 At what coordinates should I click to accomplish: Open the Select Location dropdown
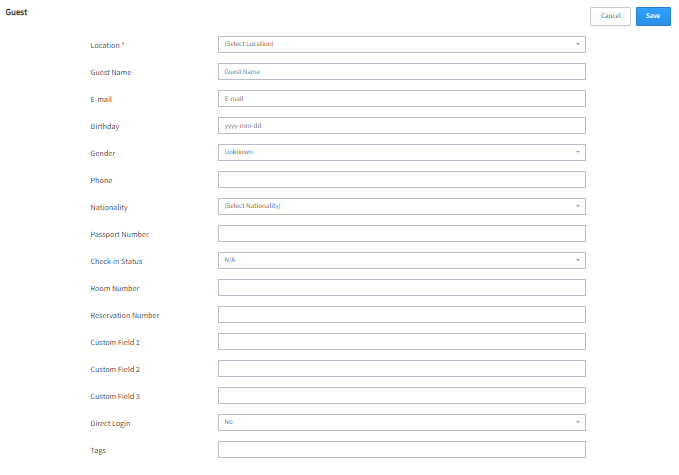coord(402,45)
